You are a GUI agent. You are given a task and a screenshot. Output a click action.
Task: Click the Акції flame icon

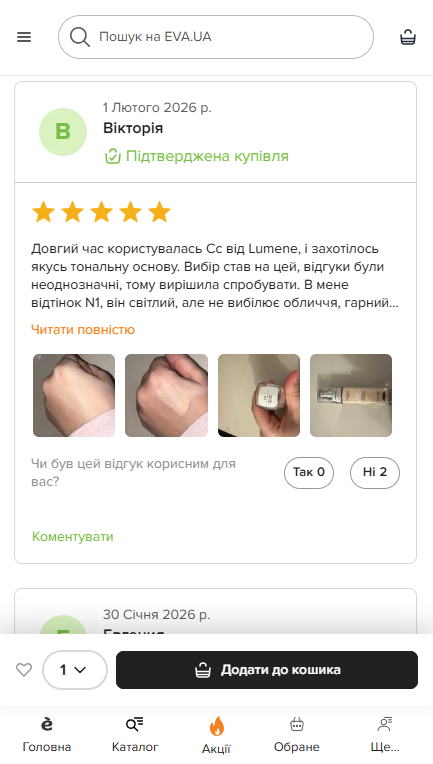(216, 726)
